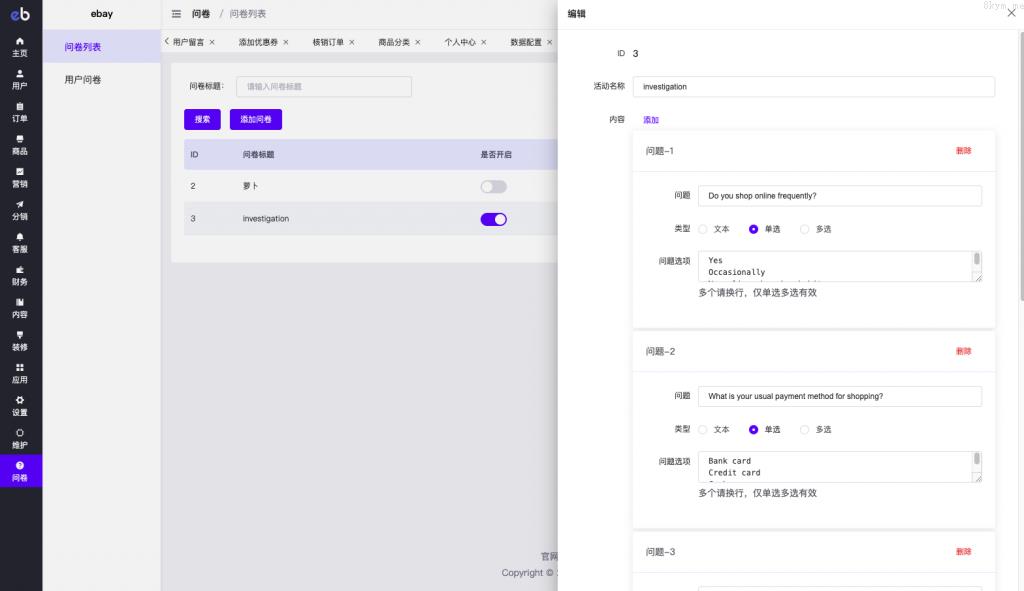Open the 设置 settings gear icon
This screenshot has width=1024, height=591.
pyautogui.click(x=20, y=405)
